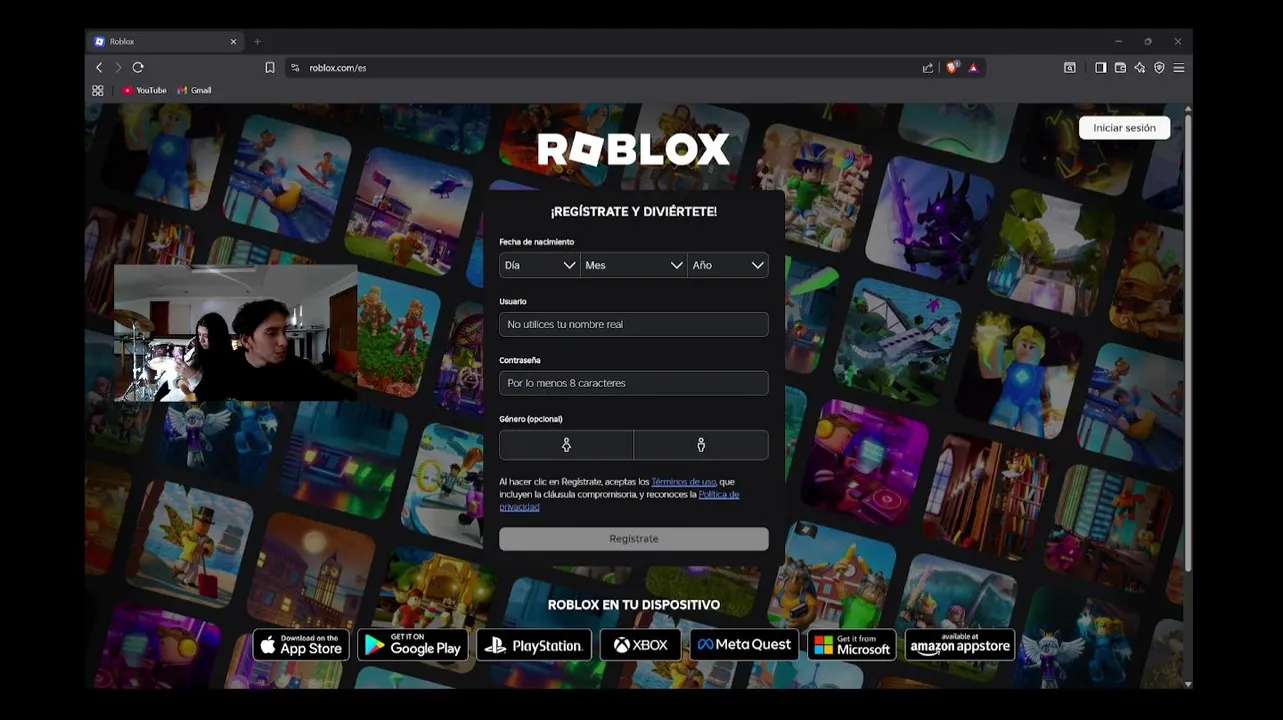The width and height of the screenshot is (1283, 720).
Task: Open Gmail bookmark
Action: pos(195,90)
